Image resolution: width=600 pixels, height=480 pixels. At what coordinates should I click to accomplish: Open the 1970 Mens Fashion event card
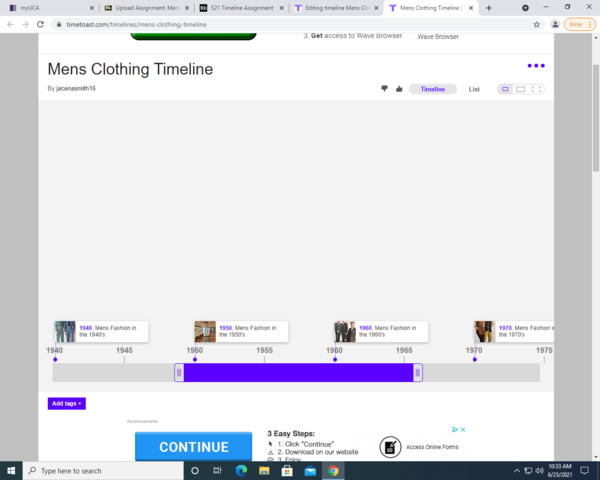514,331
